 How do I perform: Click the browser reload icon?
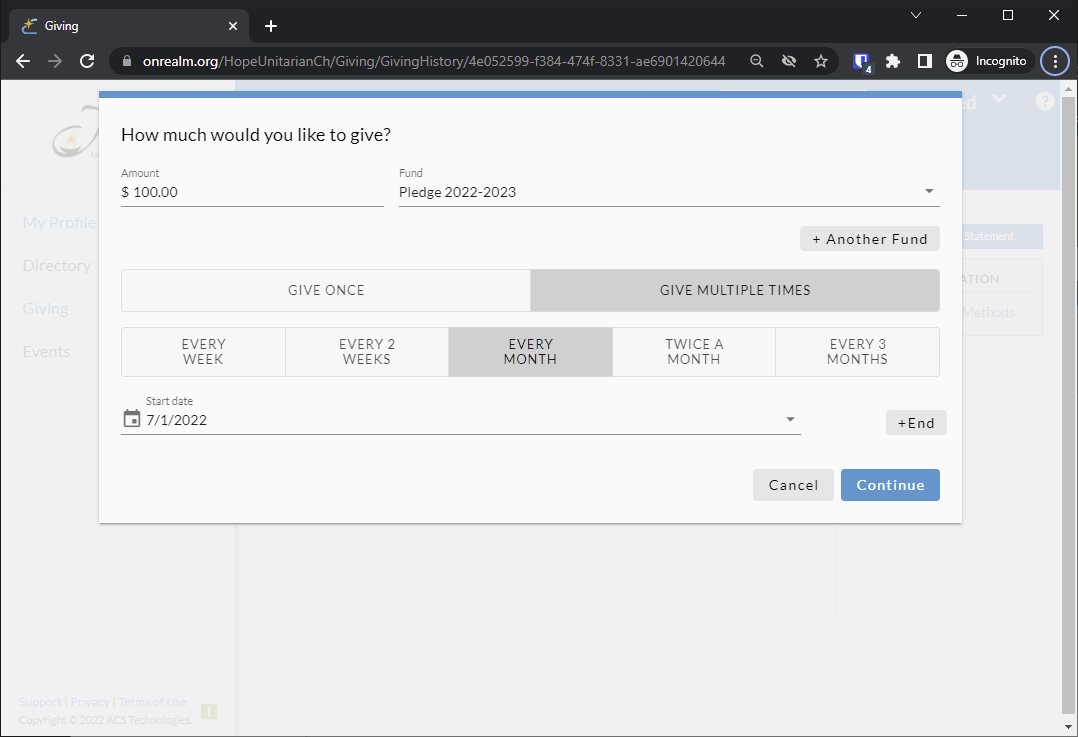pos(87,61)
